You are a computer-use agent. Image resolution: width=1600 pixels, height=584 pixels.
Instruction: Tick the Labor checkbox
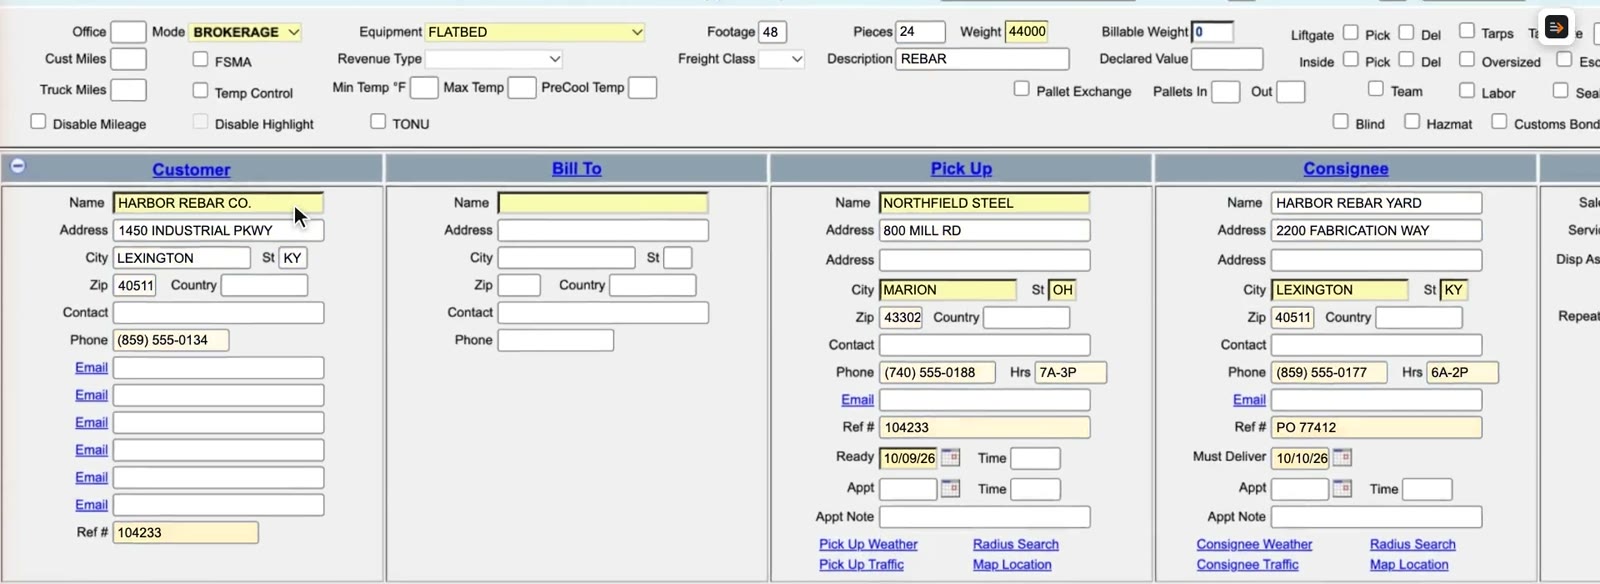[1466, 91]
